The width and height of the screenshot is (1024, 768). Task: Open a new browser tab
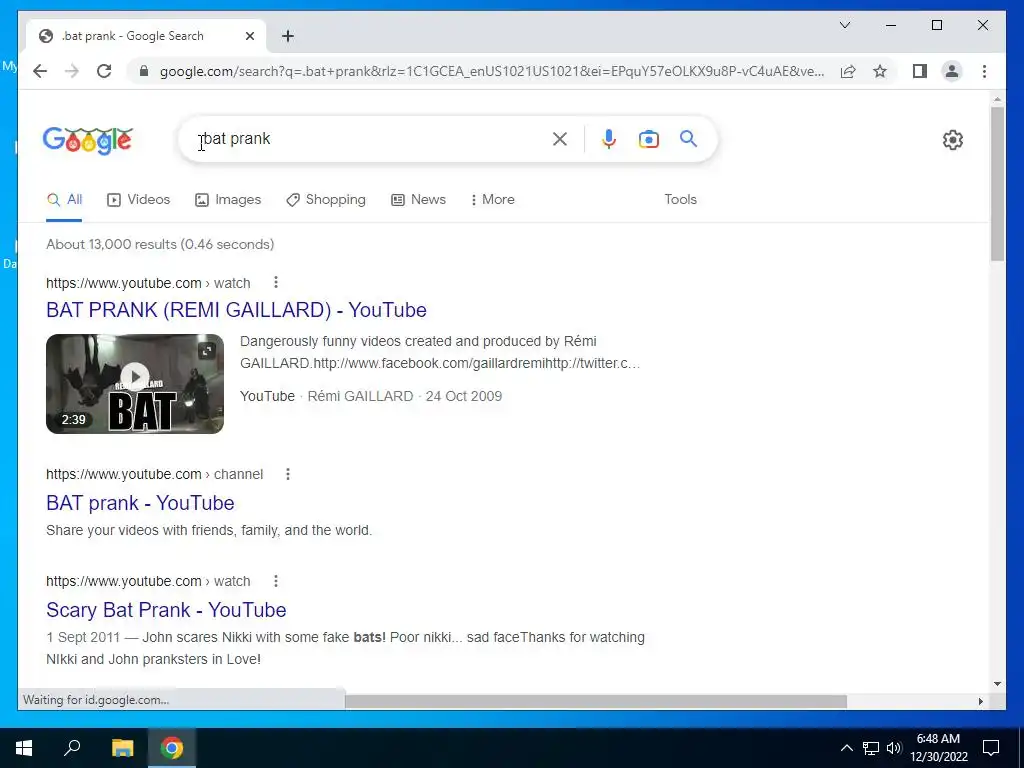288,36
